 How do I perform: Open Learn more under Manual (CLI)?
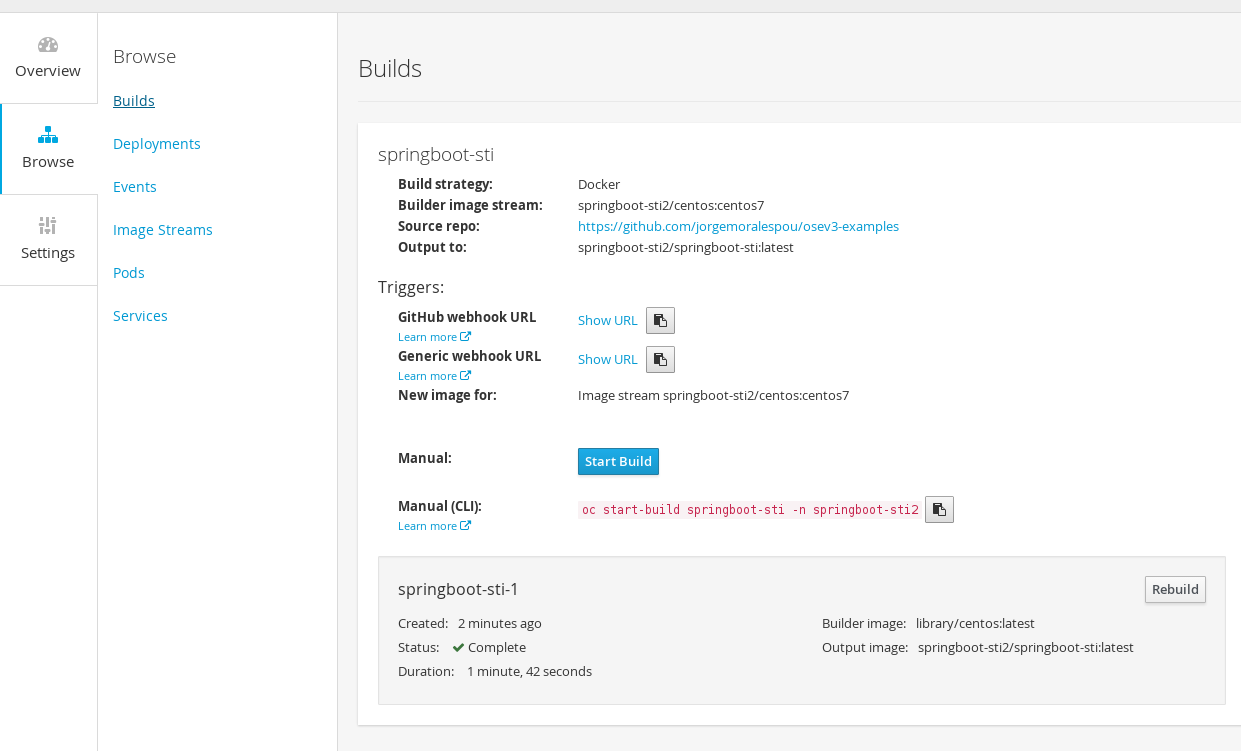[x=434, y=526]
